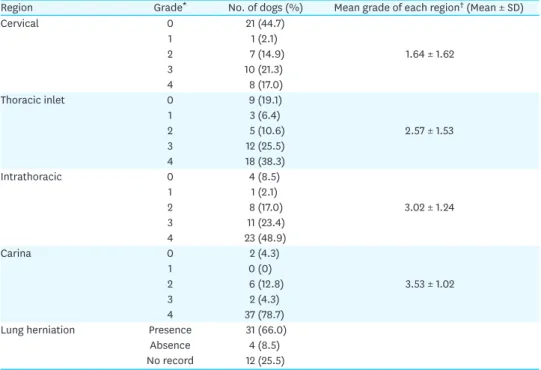Select the Cervical region label

click(x=20, y=23)
